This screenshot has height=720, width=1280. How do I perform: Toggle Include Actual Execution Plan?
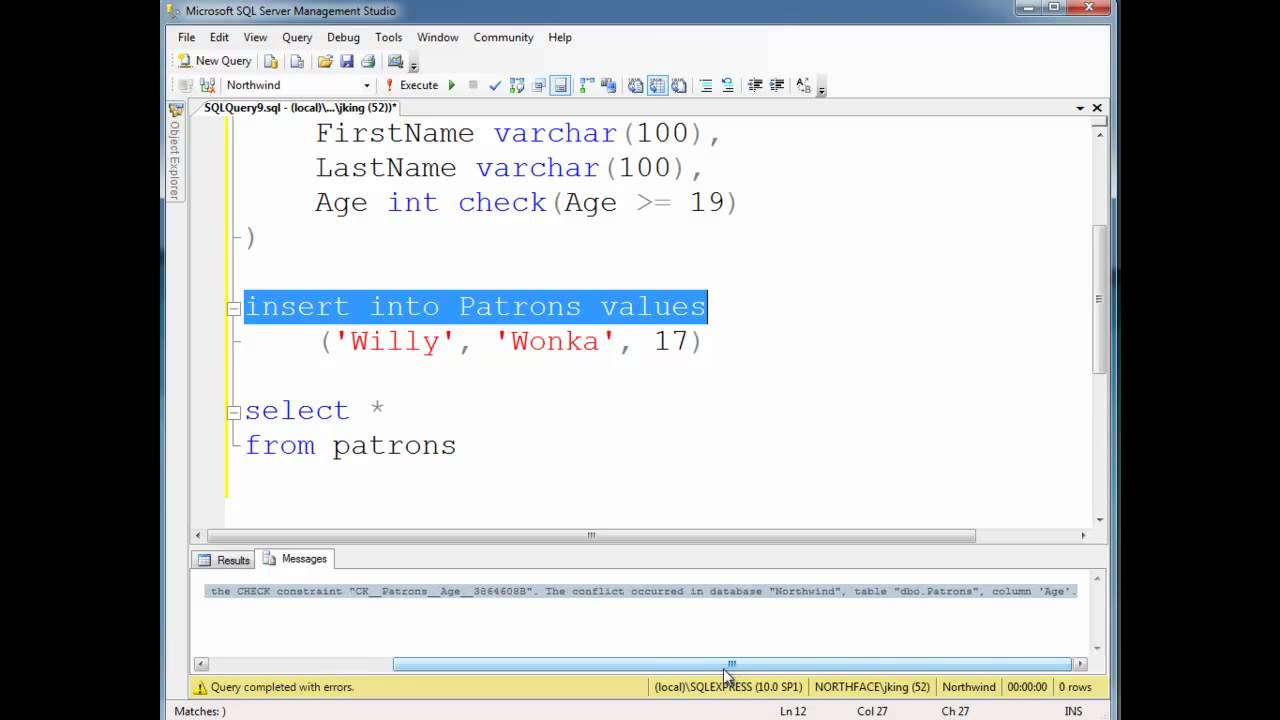pyautogui.click(x=587, y=86)
